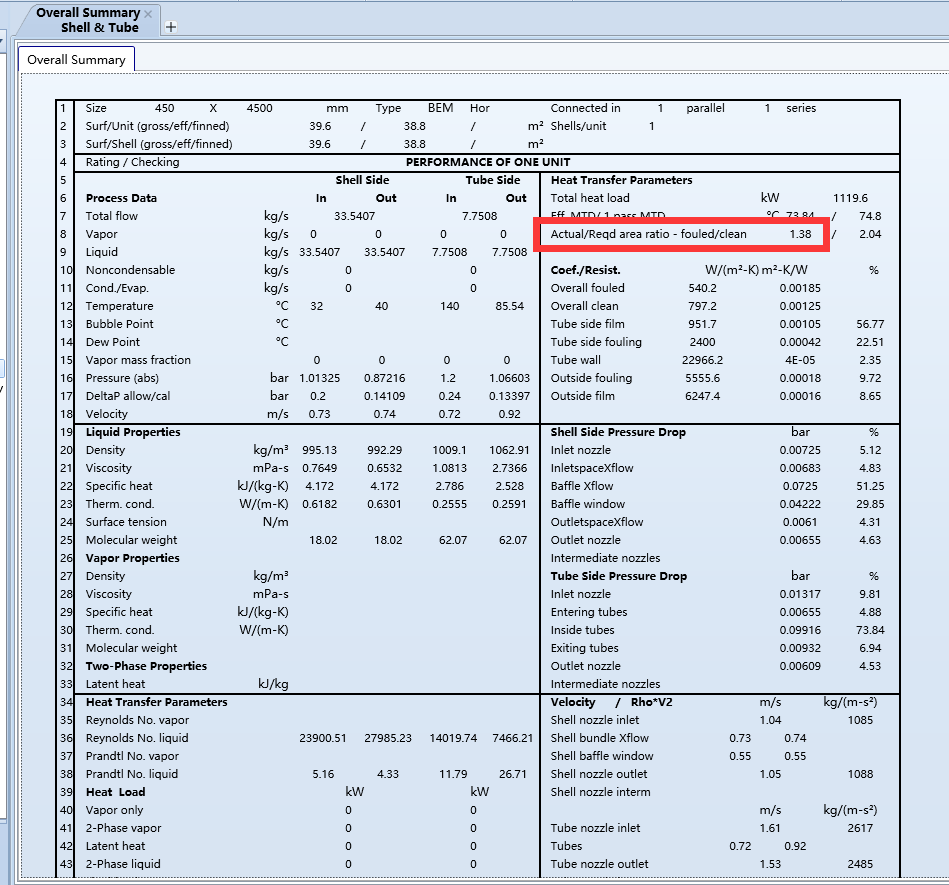The height and width of the screenshot is (885, 949).
Task: Select the exchanger Type BEM value
Action: (440, 108)
